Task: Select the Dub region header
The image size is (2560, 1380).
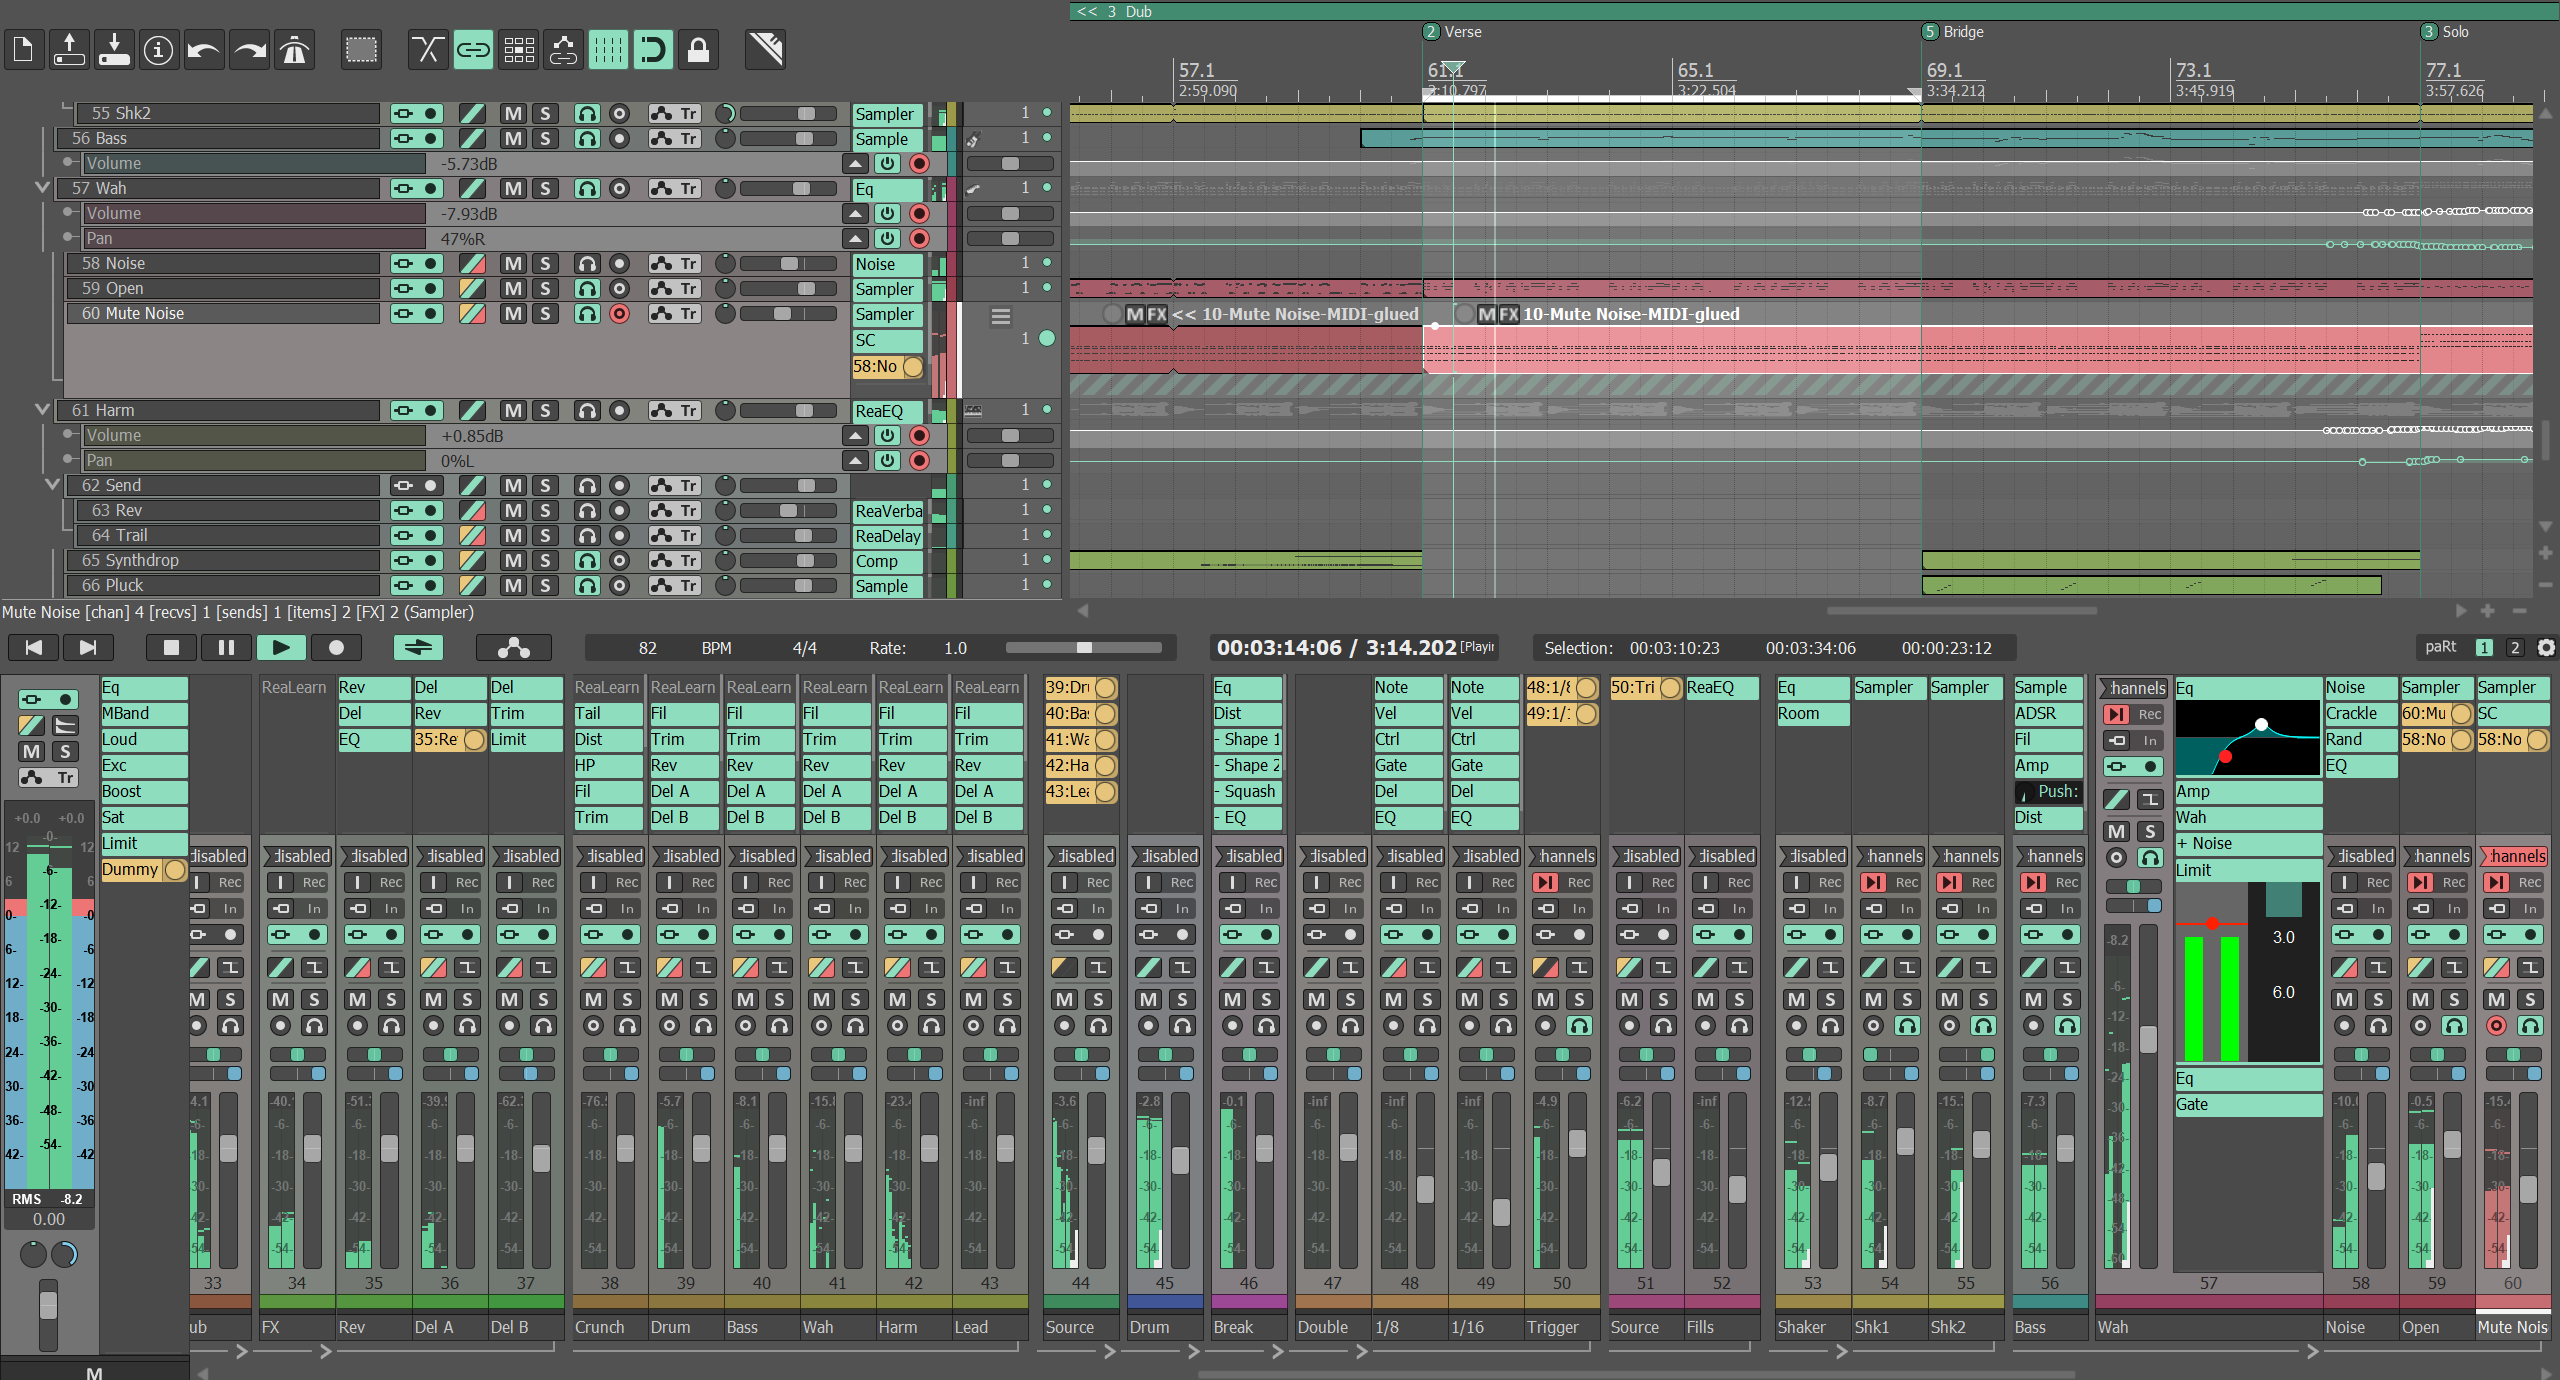Action: [x=1814, y=11]
